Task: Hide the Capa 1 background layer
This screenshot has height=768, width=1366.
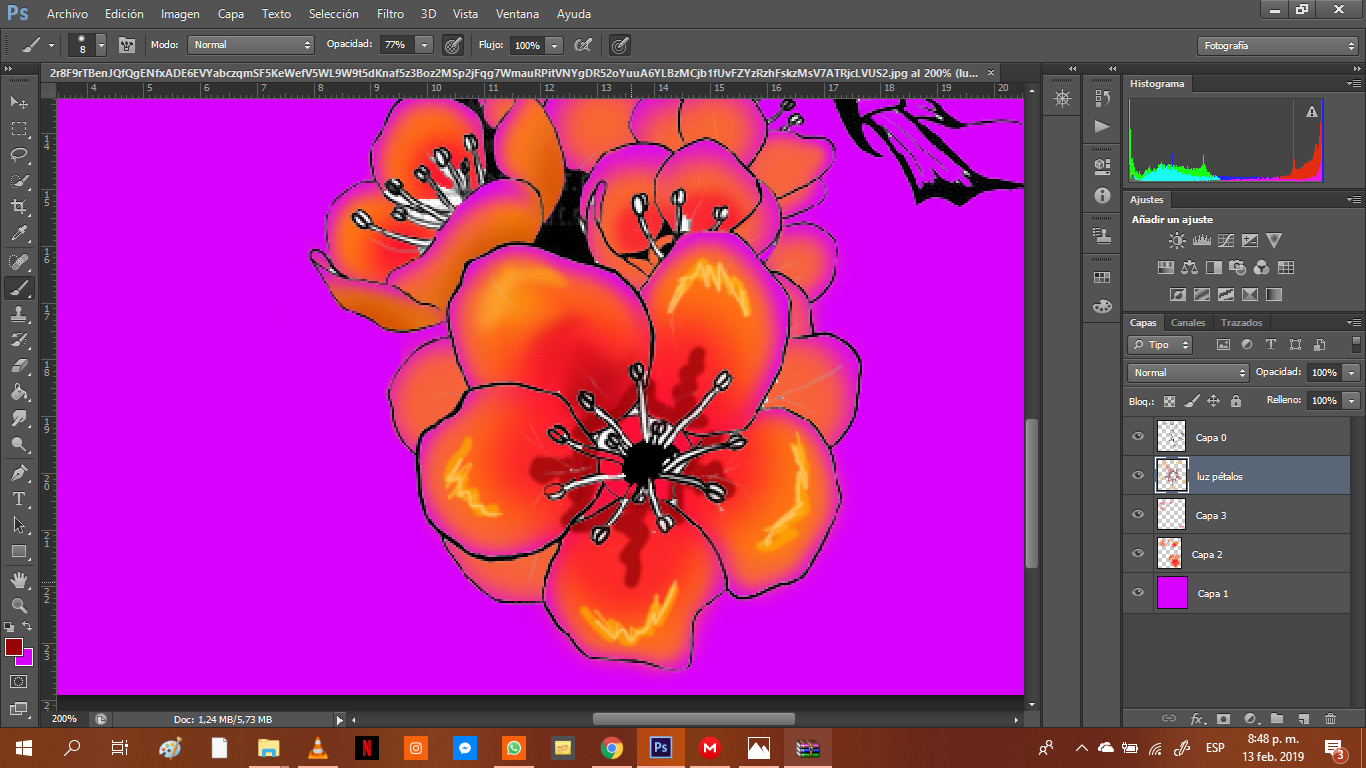Action: pyautogui.click(x=1137, y=593)
